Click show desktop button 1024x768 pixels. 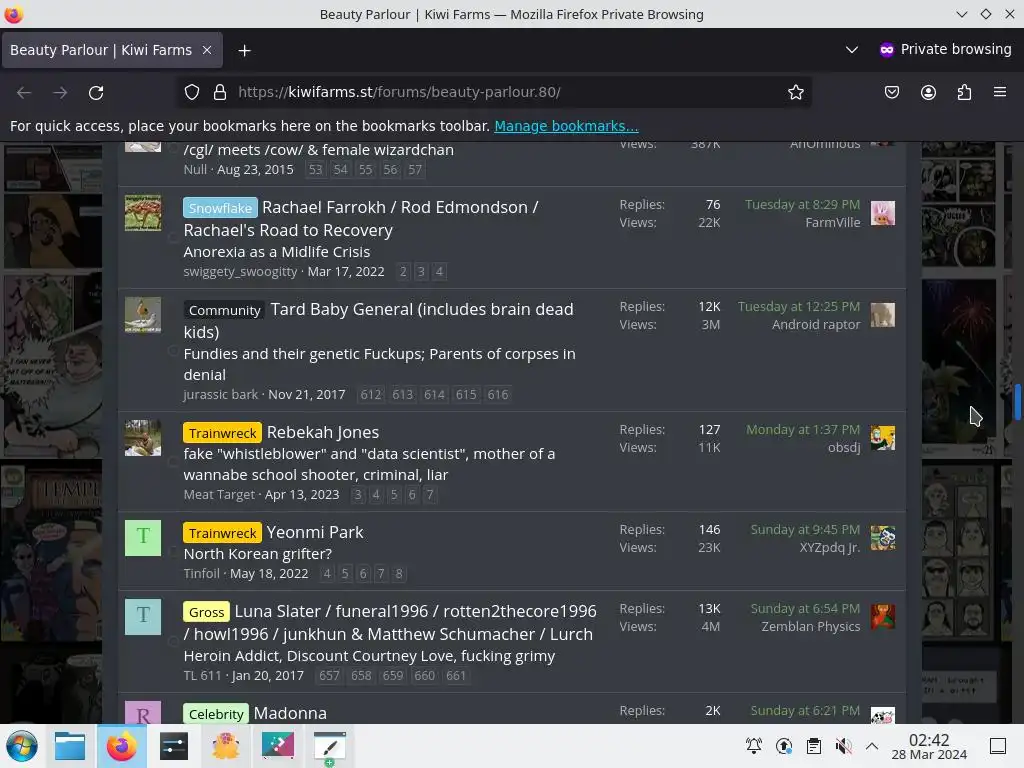998,746
